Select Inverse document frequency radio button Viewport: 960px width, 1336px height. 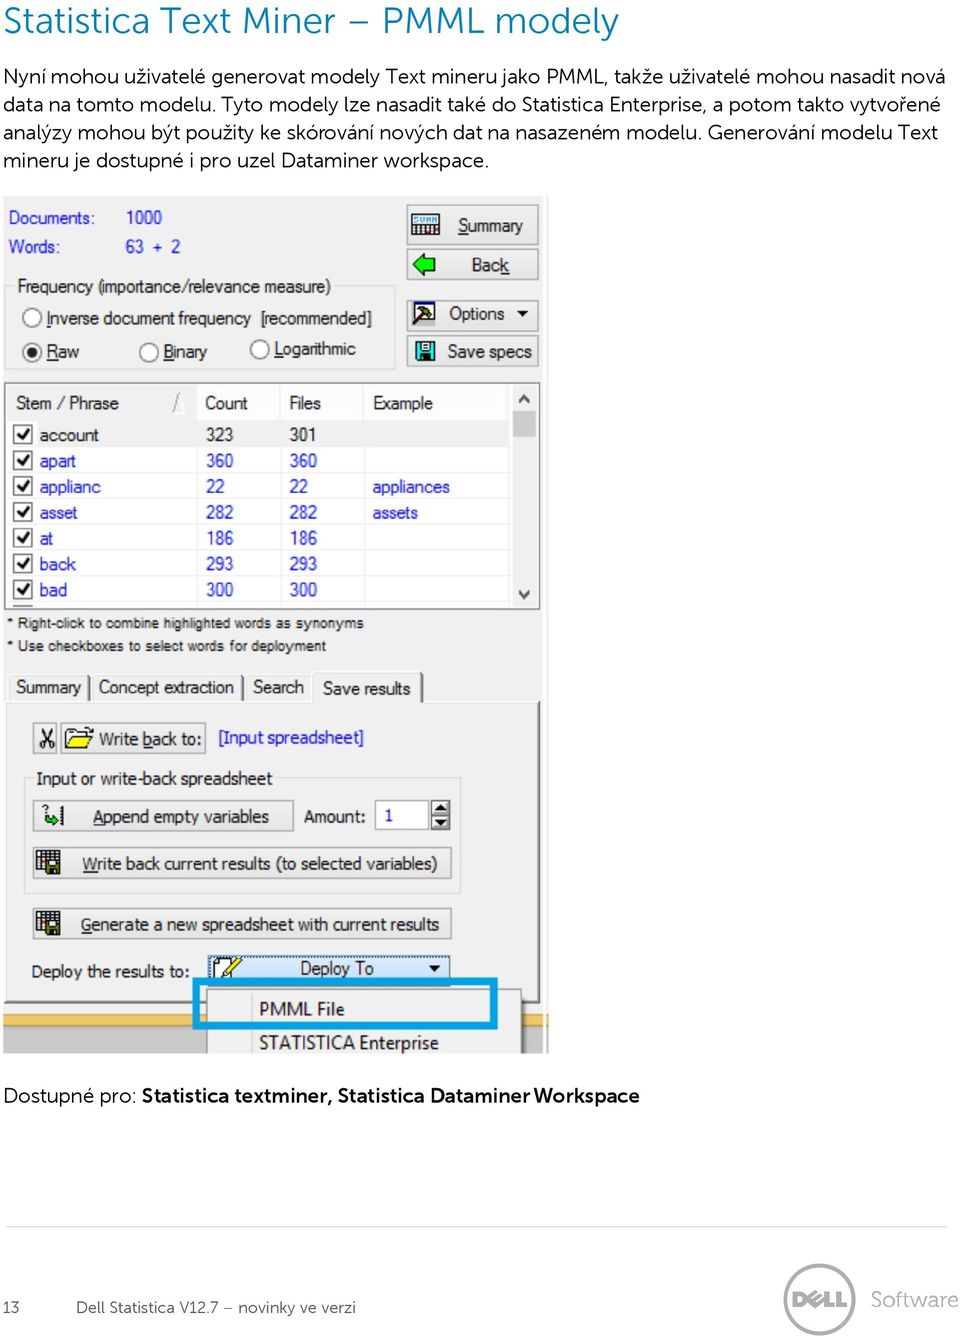coord(32,318)
